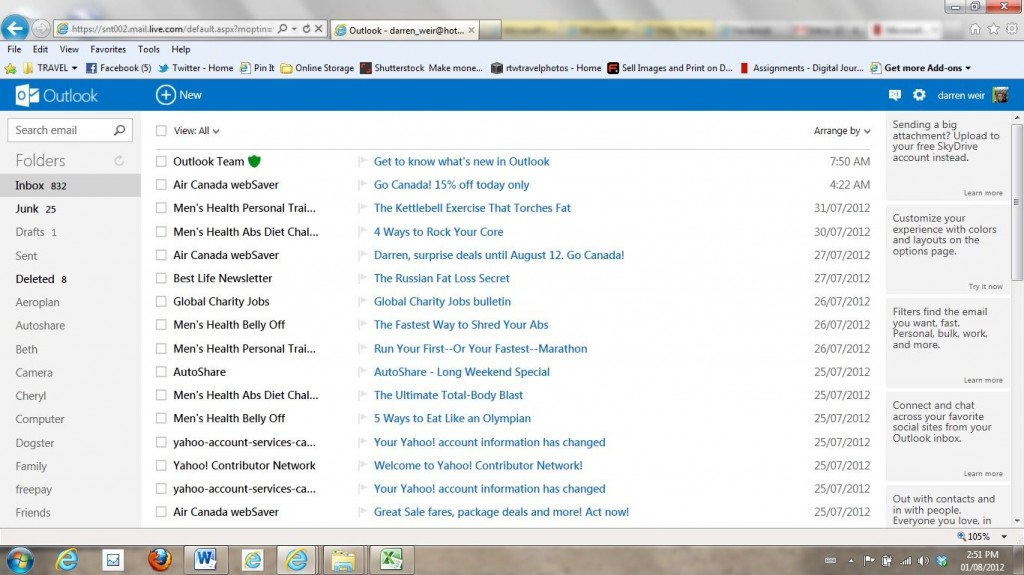Open Windows Start button
The image size is (1024, 575).
coord(19,560)
